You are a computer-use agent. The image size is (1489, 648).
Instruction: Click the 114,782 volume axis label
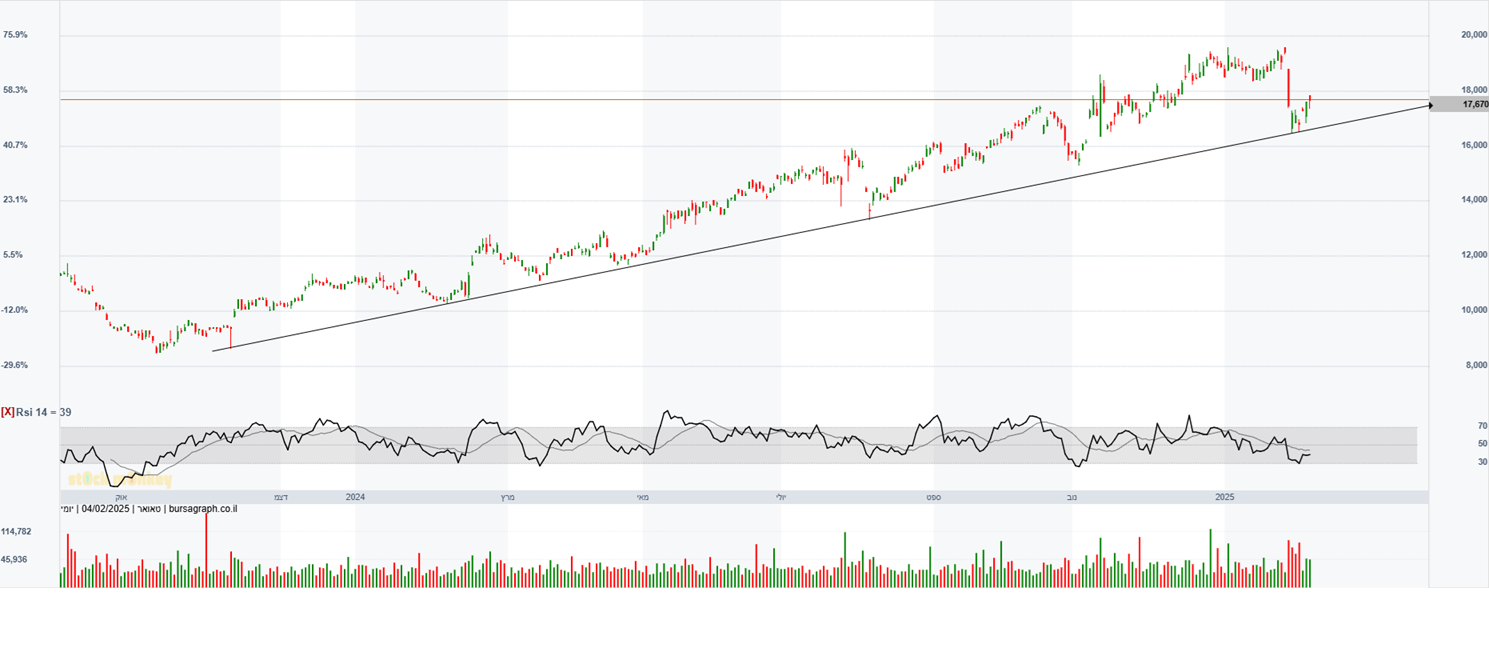[16, 531]
